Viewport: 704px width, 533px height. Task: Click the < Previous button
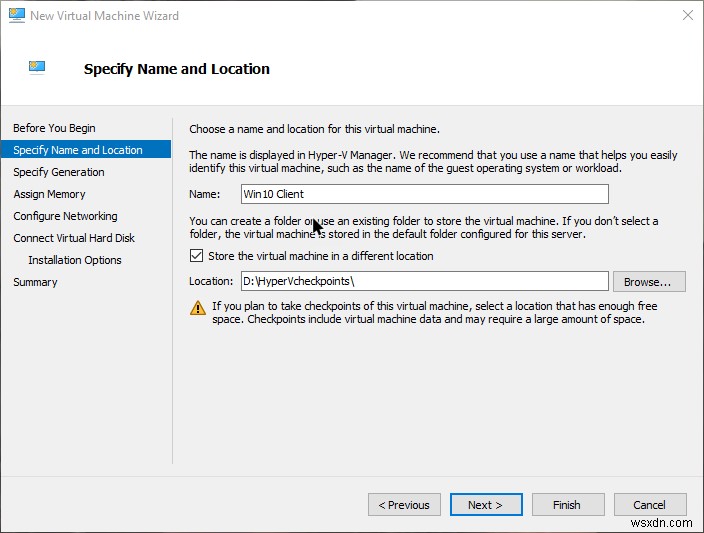click(x=404, y=505)
